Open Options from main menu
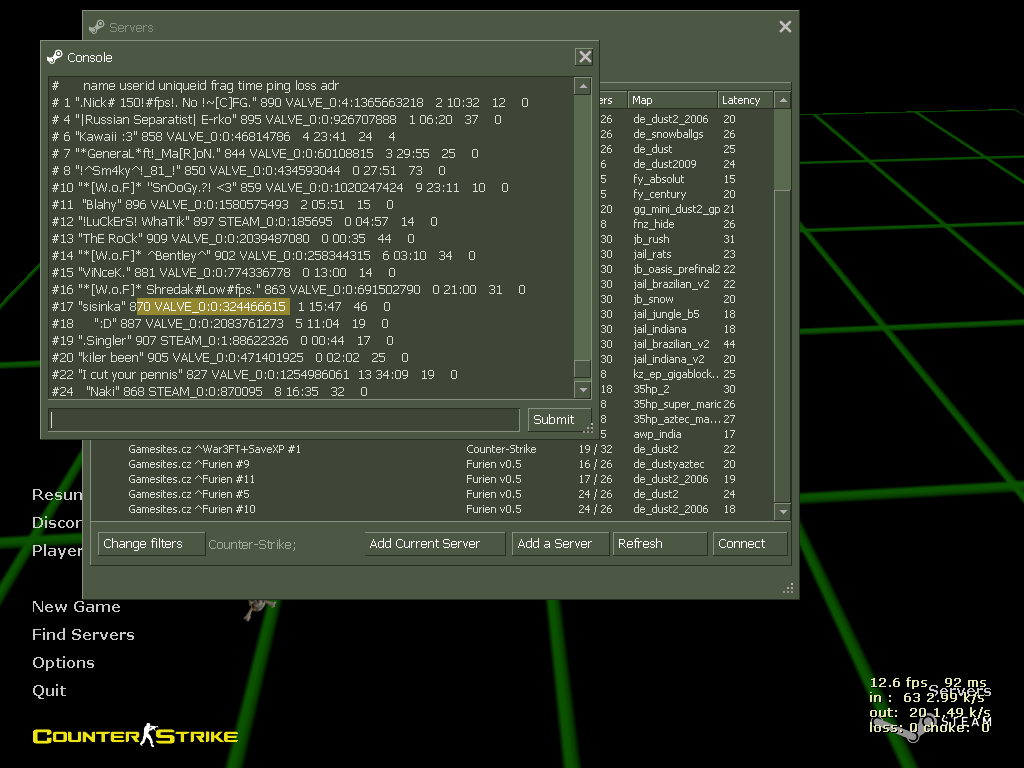This screenshot has width=1024, height=768. [63, 663]
